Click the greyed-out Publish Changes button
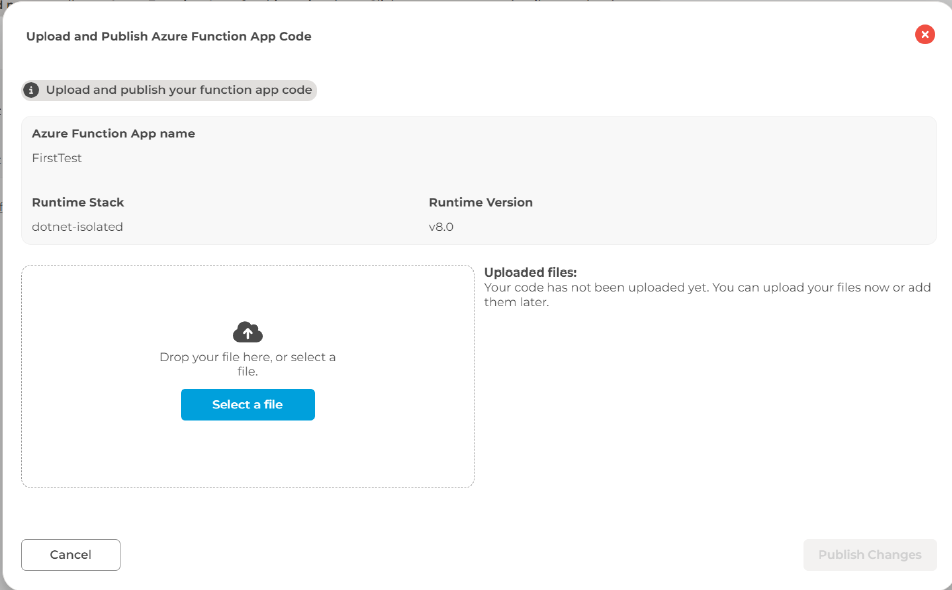Image resolution: width=952 pixels, height=590 pixels. [869, 555]
